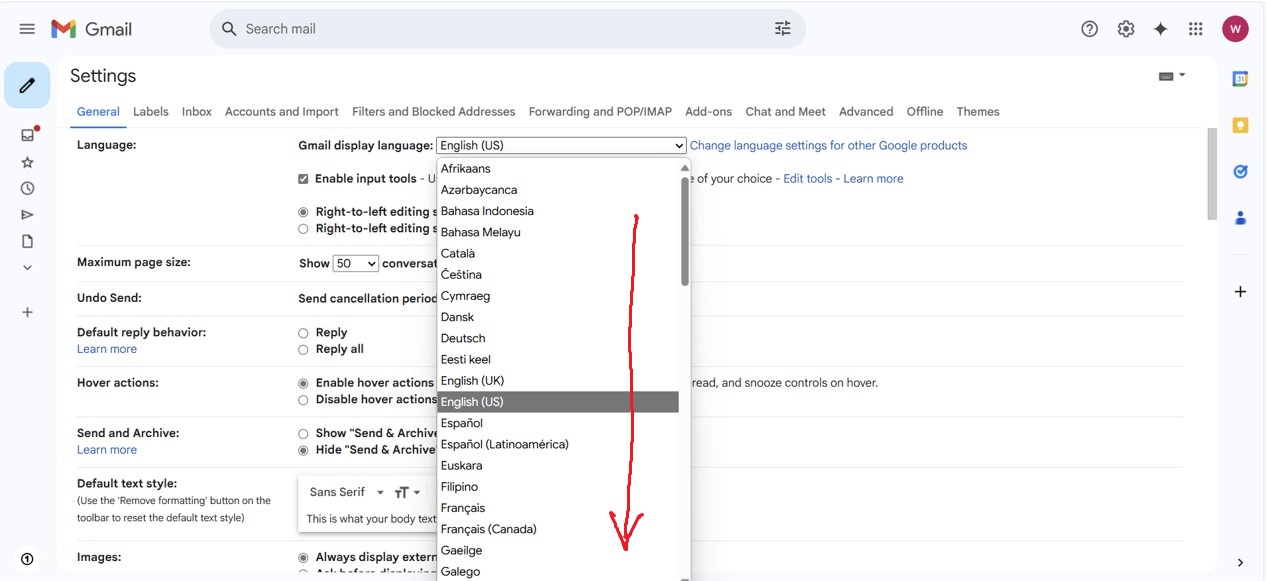Open Gmail display language dropdown
This screenshot has width=1266, height=581.
pos(561,146)
